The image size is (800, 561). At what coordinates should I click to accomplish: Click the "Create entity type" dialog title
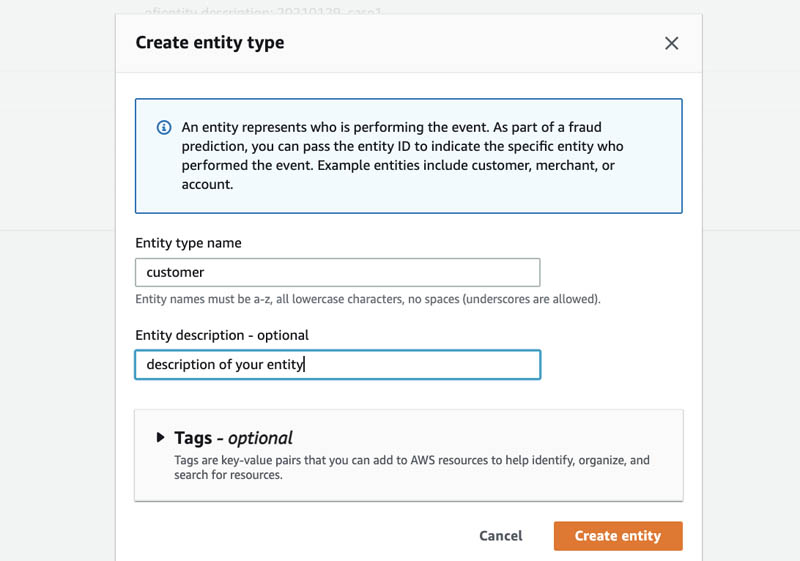click(x=210, y=43)
